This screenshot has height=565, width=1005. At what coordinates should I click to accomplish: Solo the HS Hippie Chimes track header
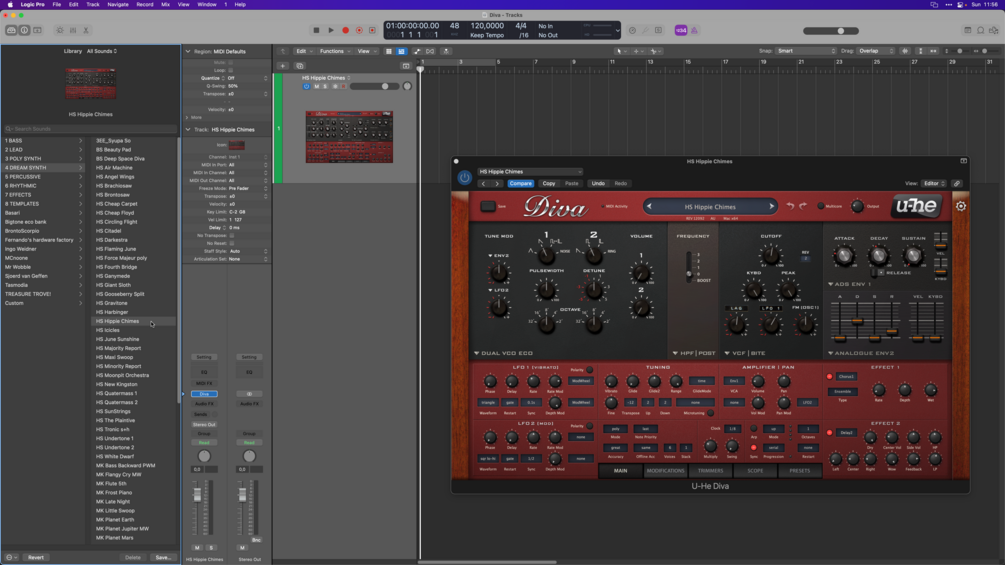pos(325,86)
